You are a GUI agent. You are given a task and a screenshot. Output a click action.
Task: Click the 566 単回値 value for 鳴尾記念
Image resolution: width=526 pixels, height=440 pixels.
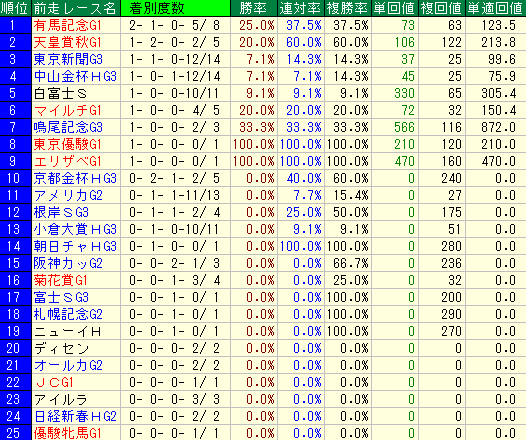[405, 127]
